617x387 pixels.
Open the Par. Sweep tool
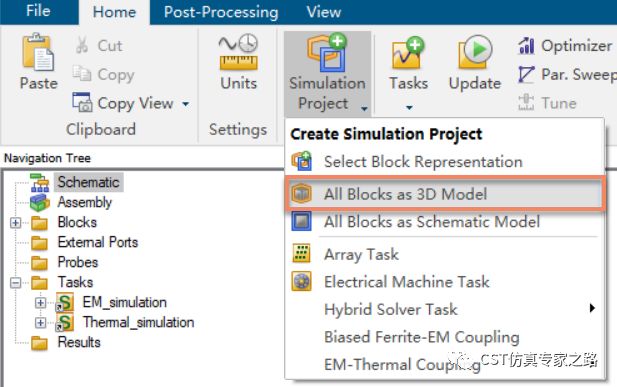pyautogui.click(x=567, y=74)
